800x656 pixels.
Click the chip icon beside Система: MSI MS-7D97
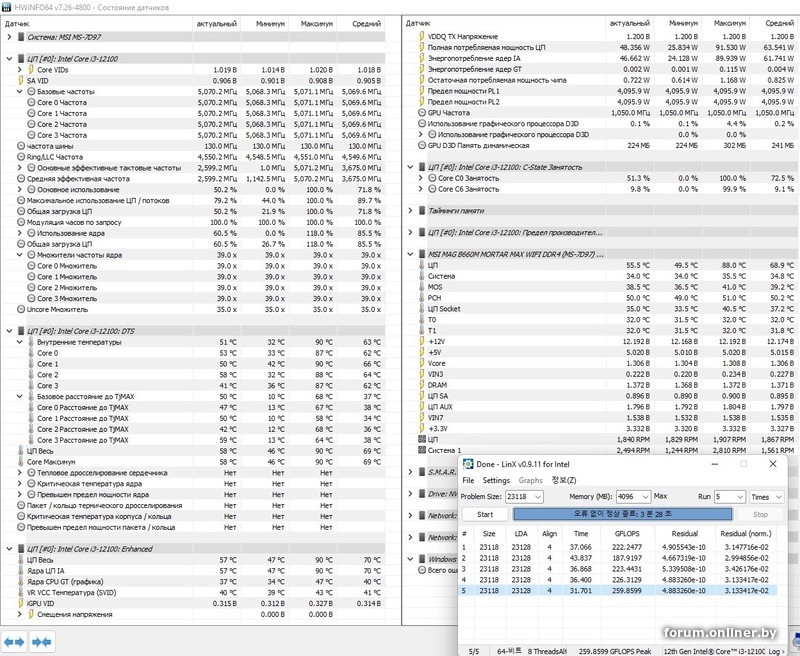click(x=20, y=36)
